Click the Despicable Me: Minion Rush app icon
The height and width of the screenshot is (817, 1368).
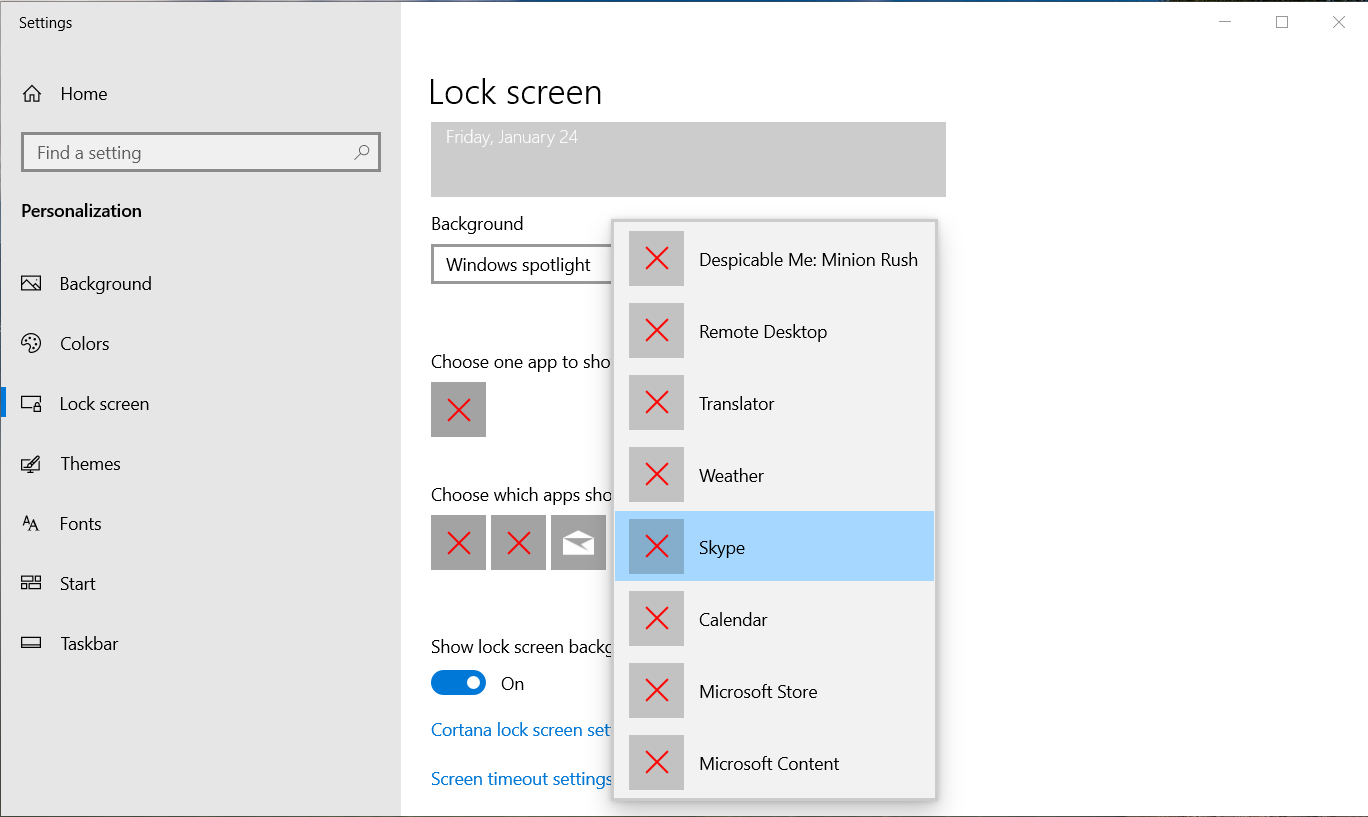click(656, 259)
